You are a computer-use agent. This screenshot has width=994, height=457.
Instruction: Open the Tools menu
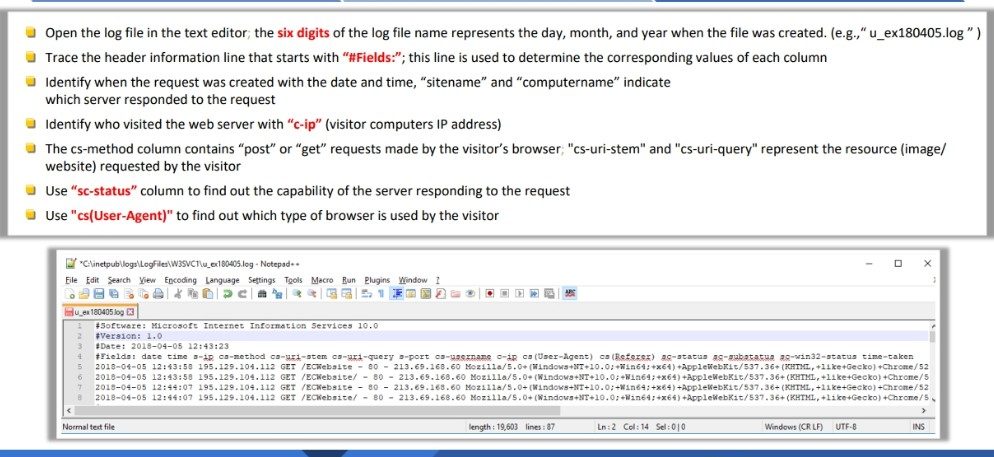pyautogui.click(x=293, y=280)
